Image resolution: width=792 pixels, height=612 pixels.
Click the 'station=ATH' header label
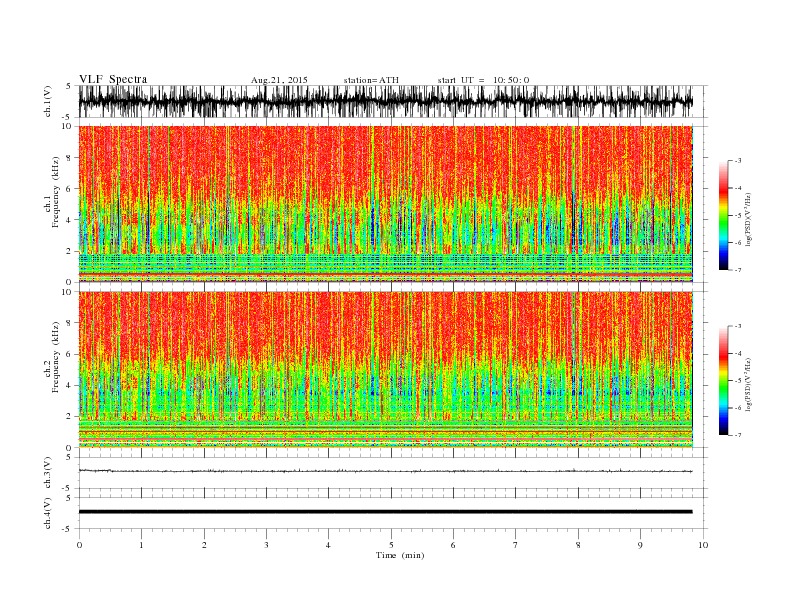pos(371,80)
